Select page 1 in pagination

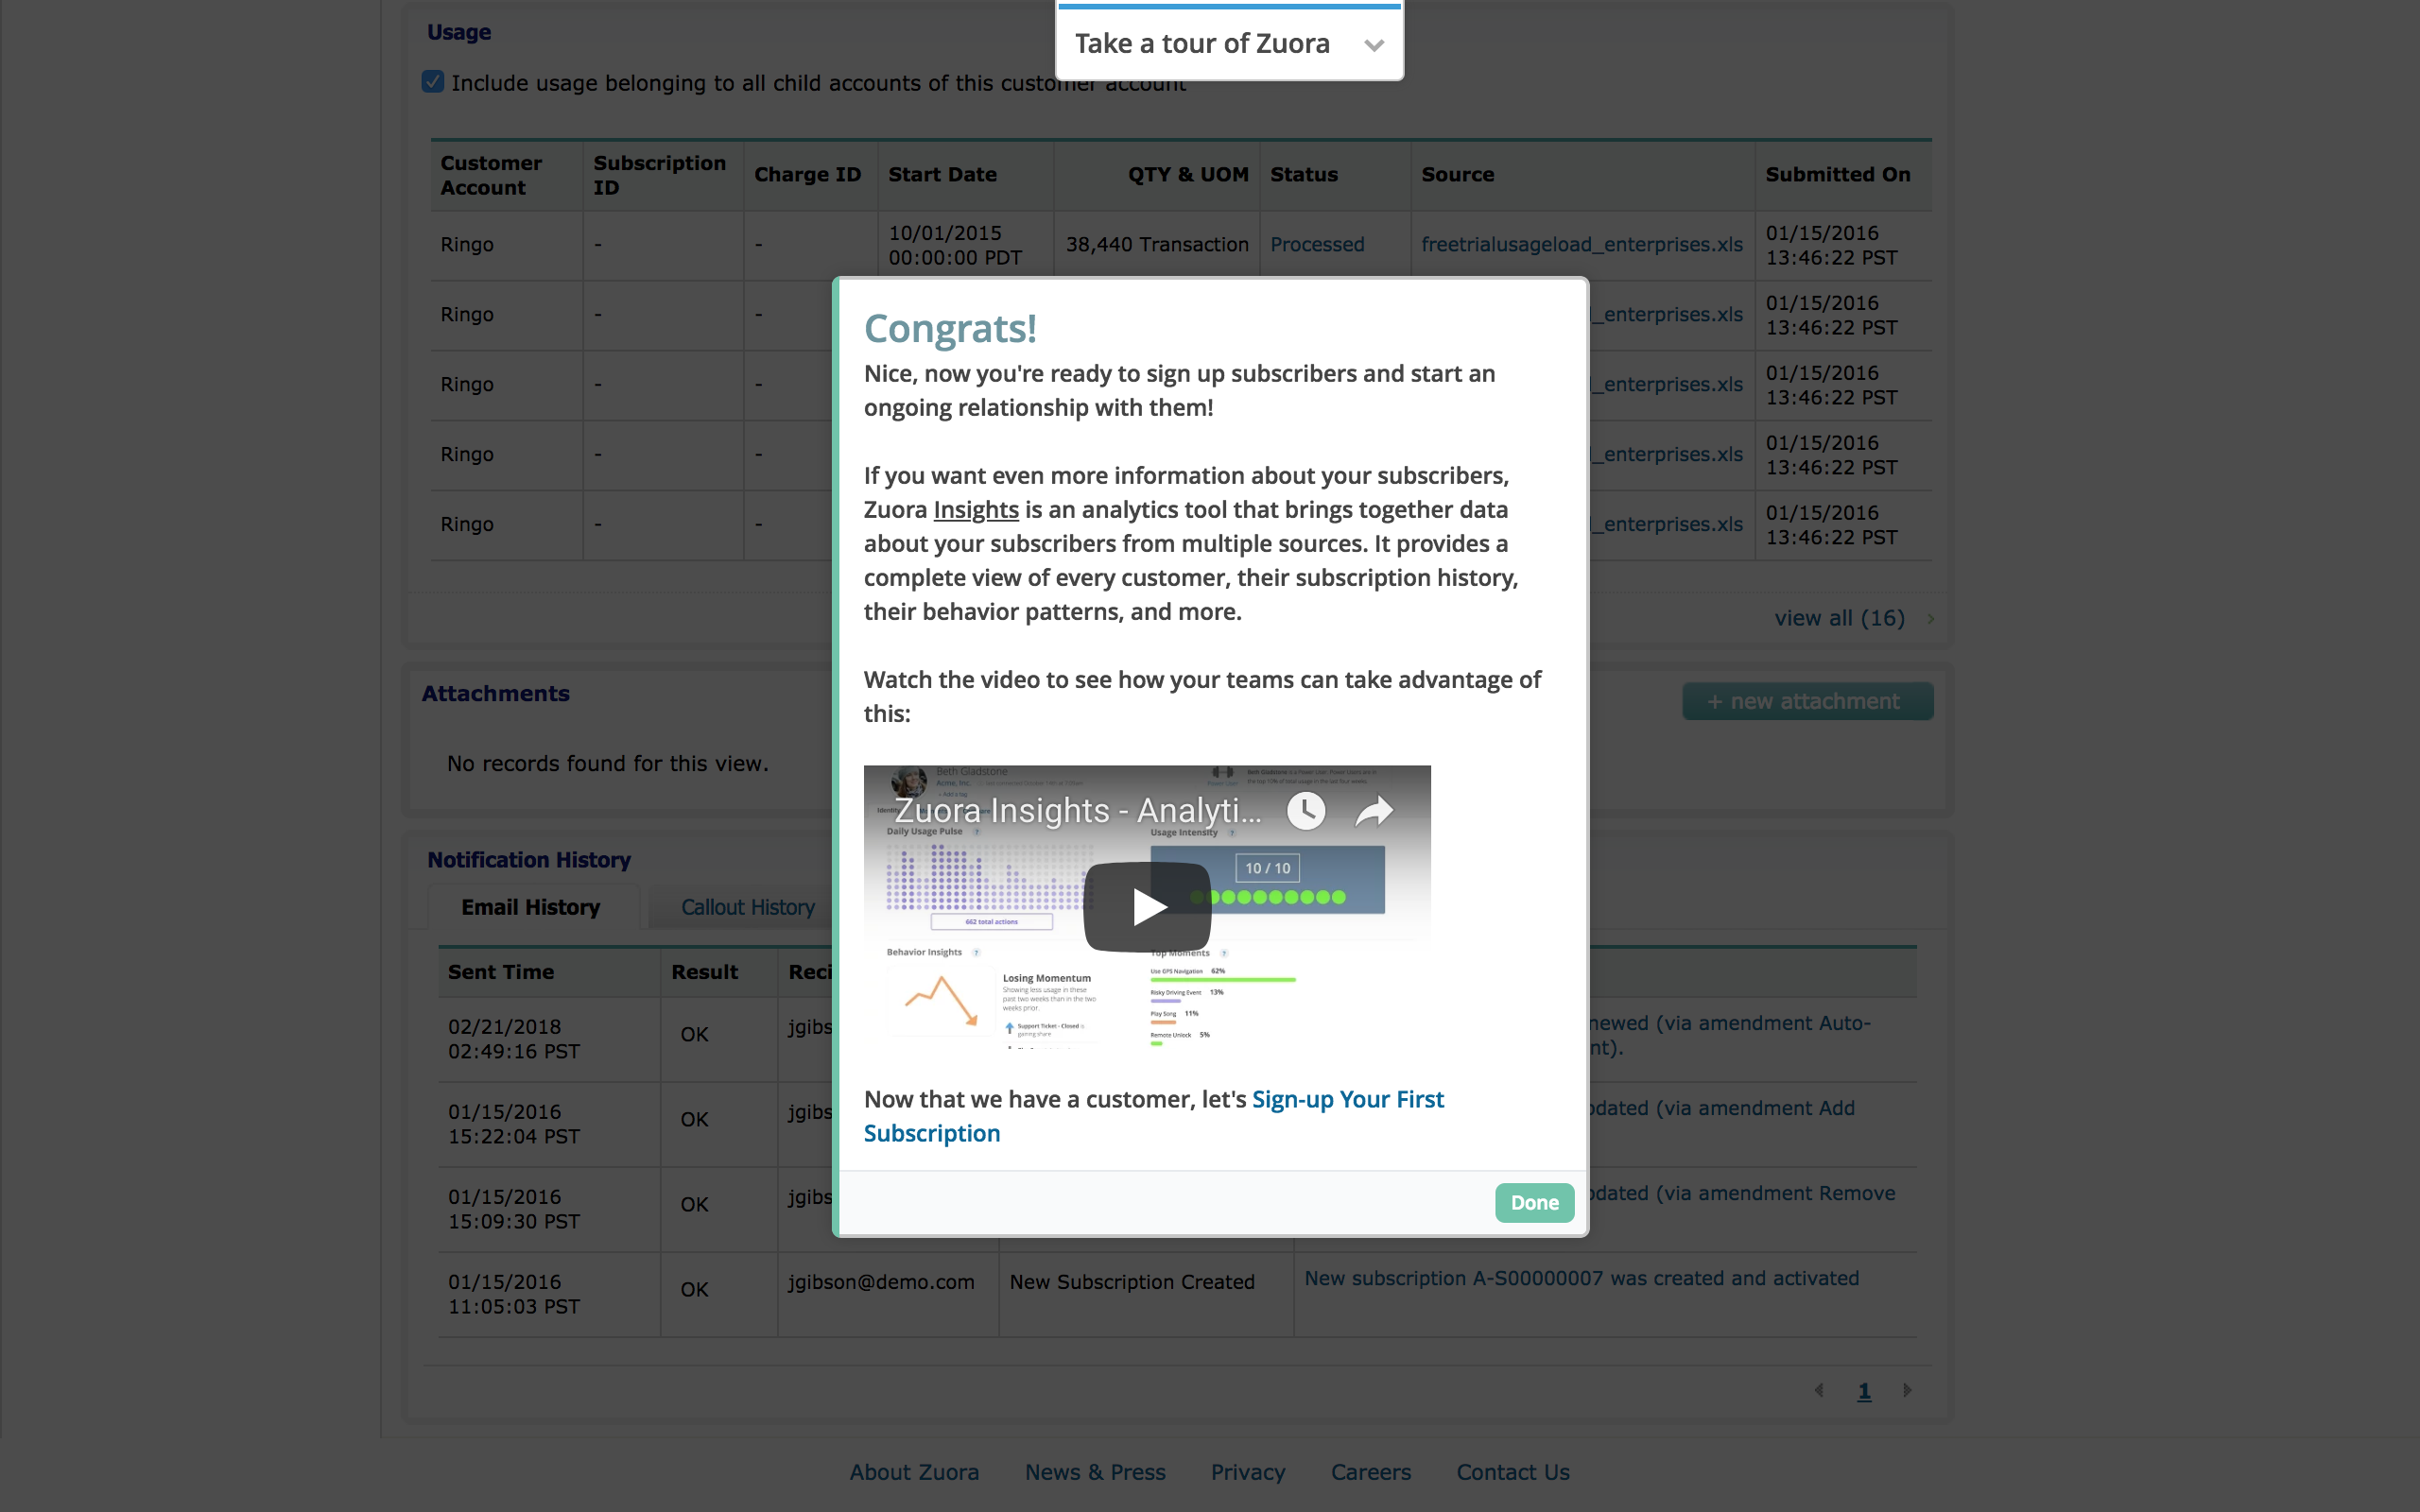[1864, 1390]
